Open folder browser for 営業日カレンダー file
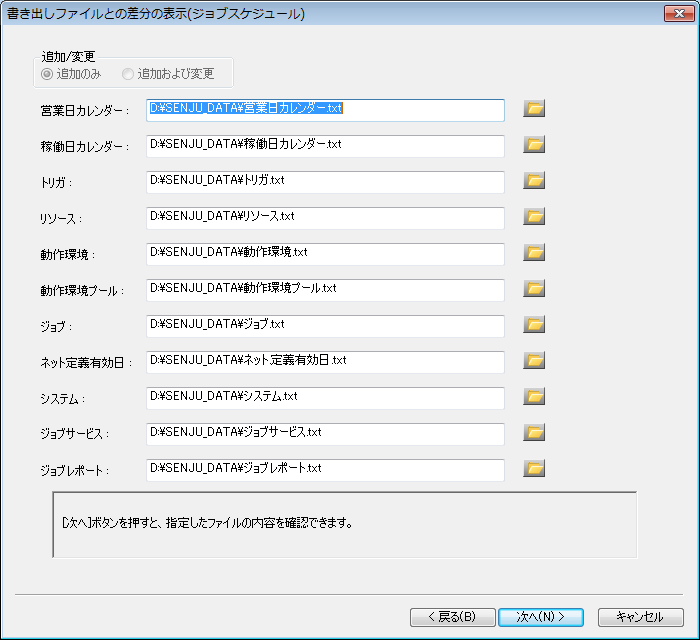700x640 pixels. (534, 108)
